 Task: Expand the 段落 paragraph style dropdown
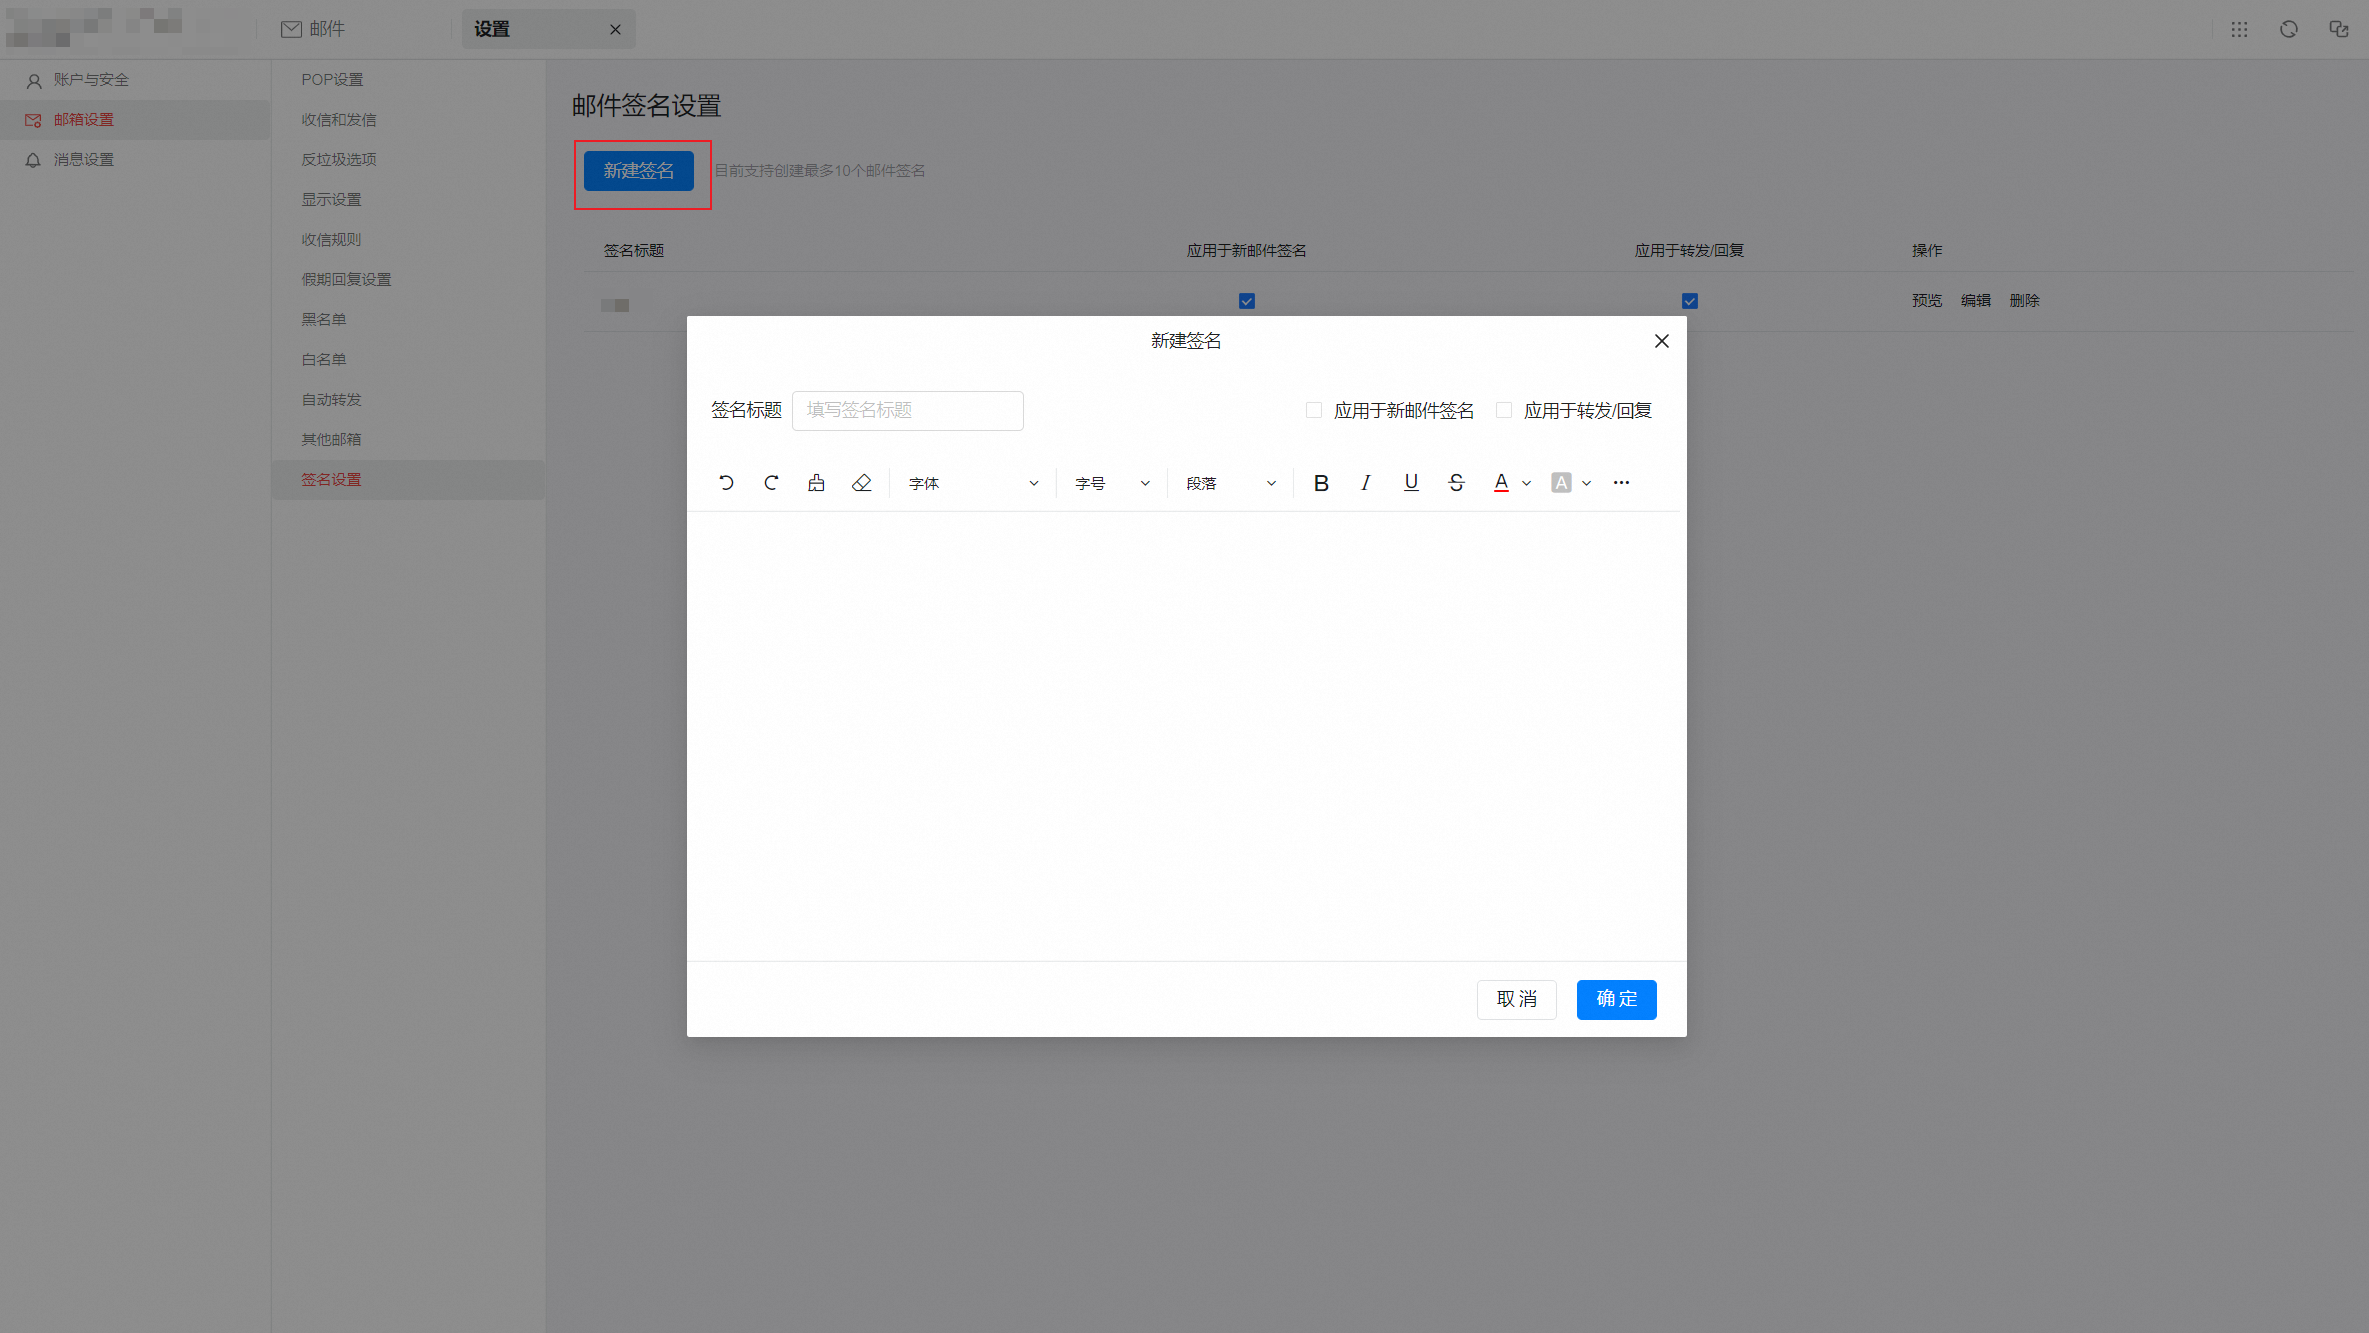(x=1228, y=482)
